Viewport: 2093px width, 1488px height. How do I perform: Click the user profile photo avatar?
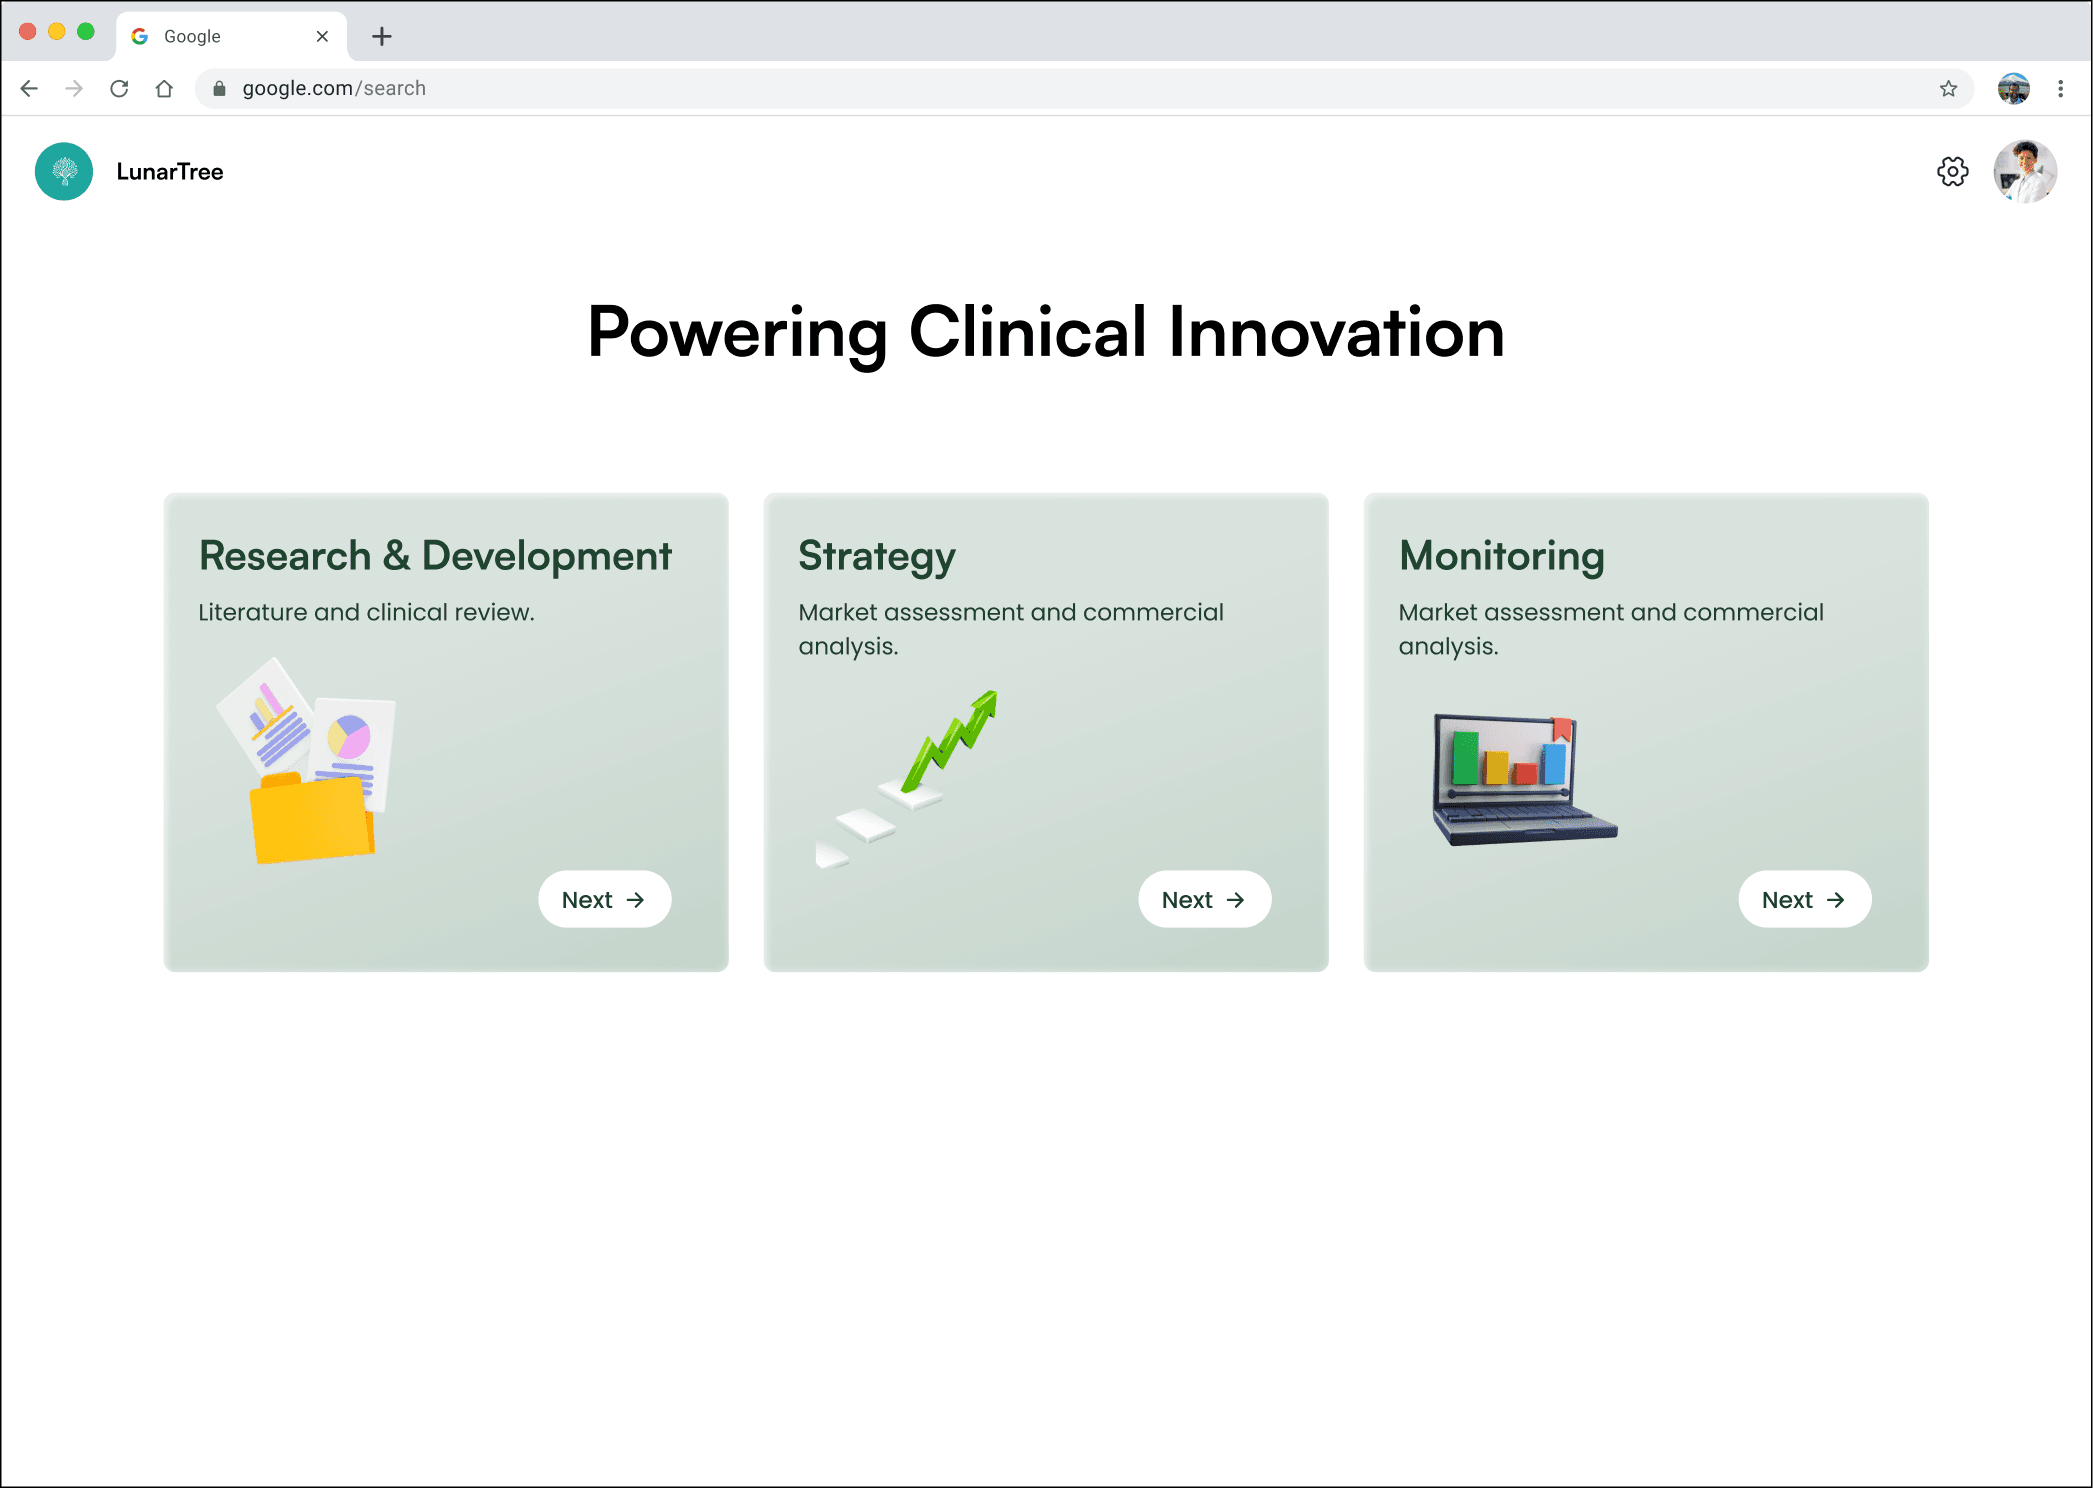(x=2025, y=172)
